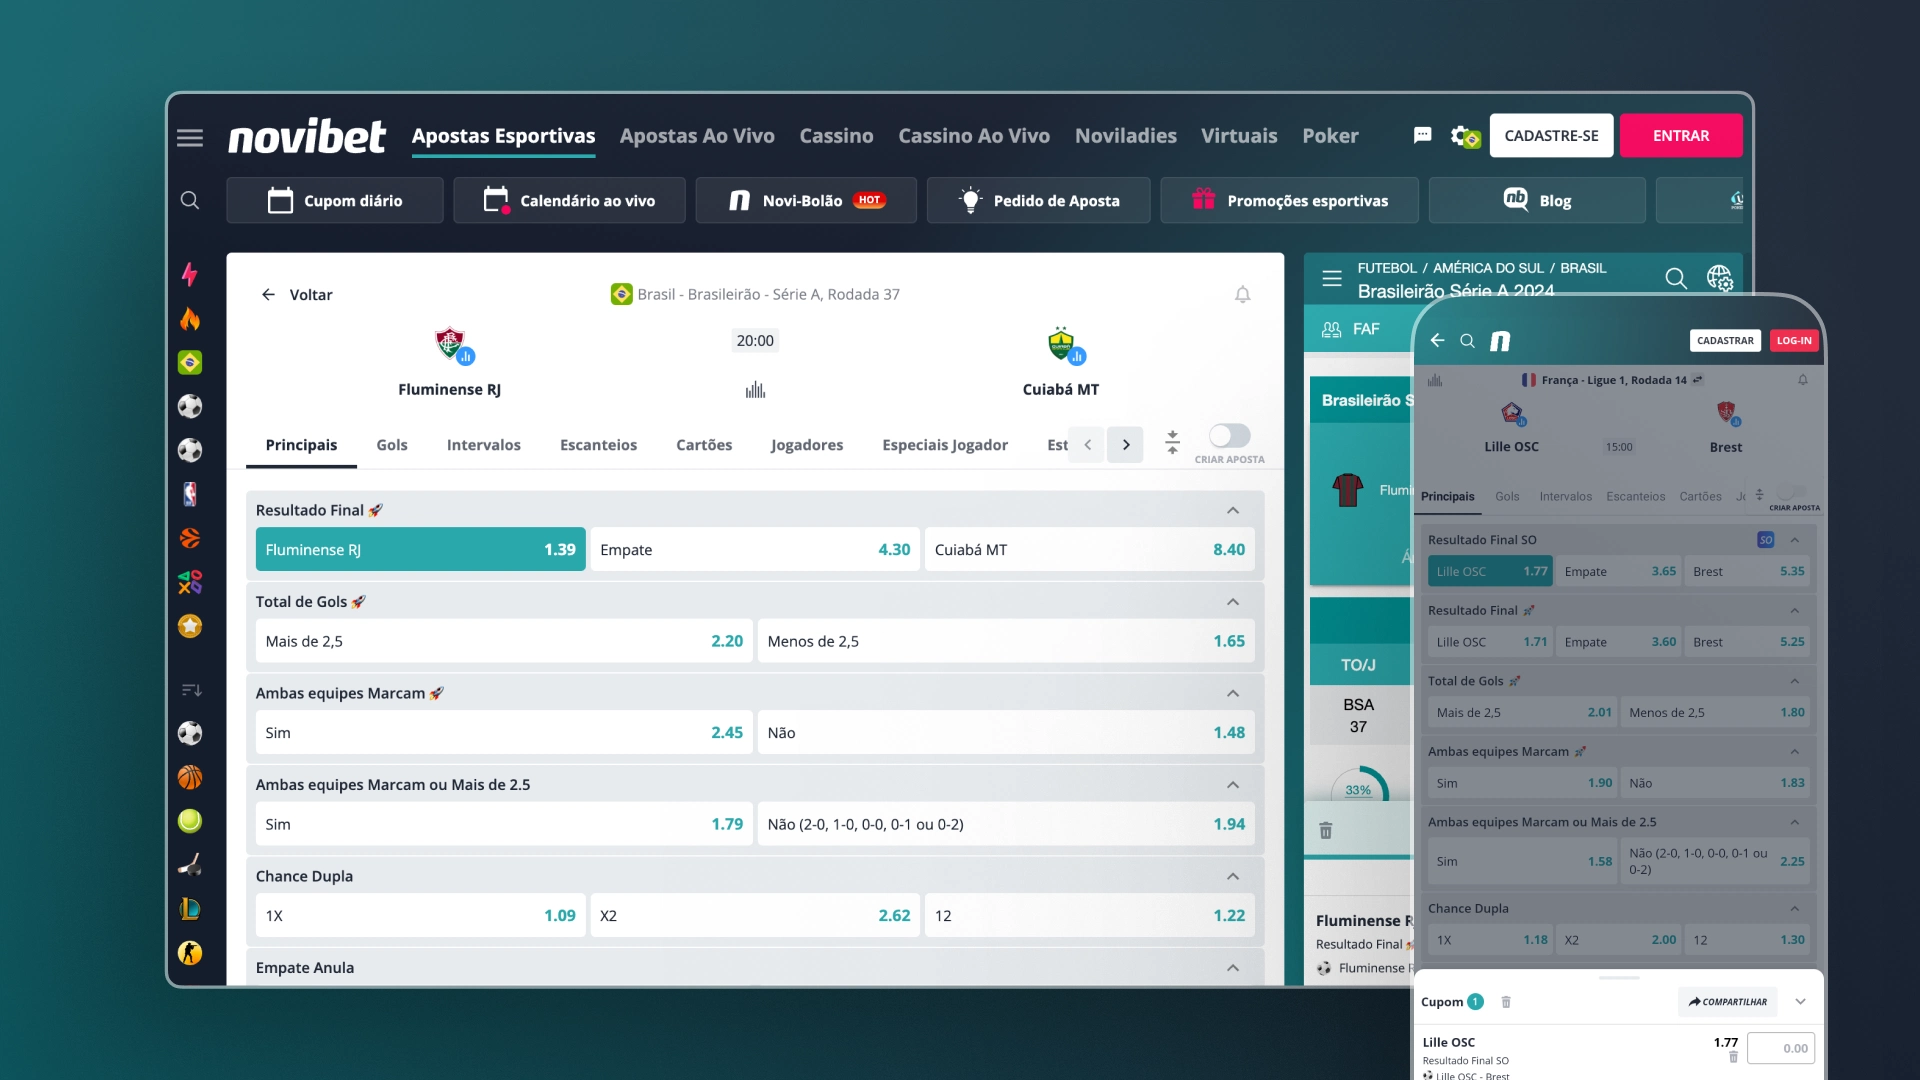This screenshot has width=1920, height=1080.
Task: Click the notification bell for Fluminense match
Action: (x=1242, y=294)
